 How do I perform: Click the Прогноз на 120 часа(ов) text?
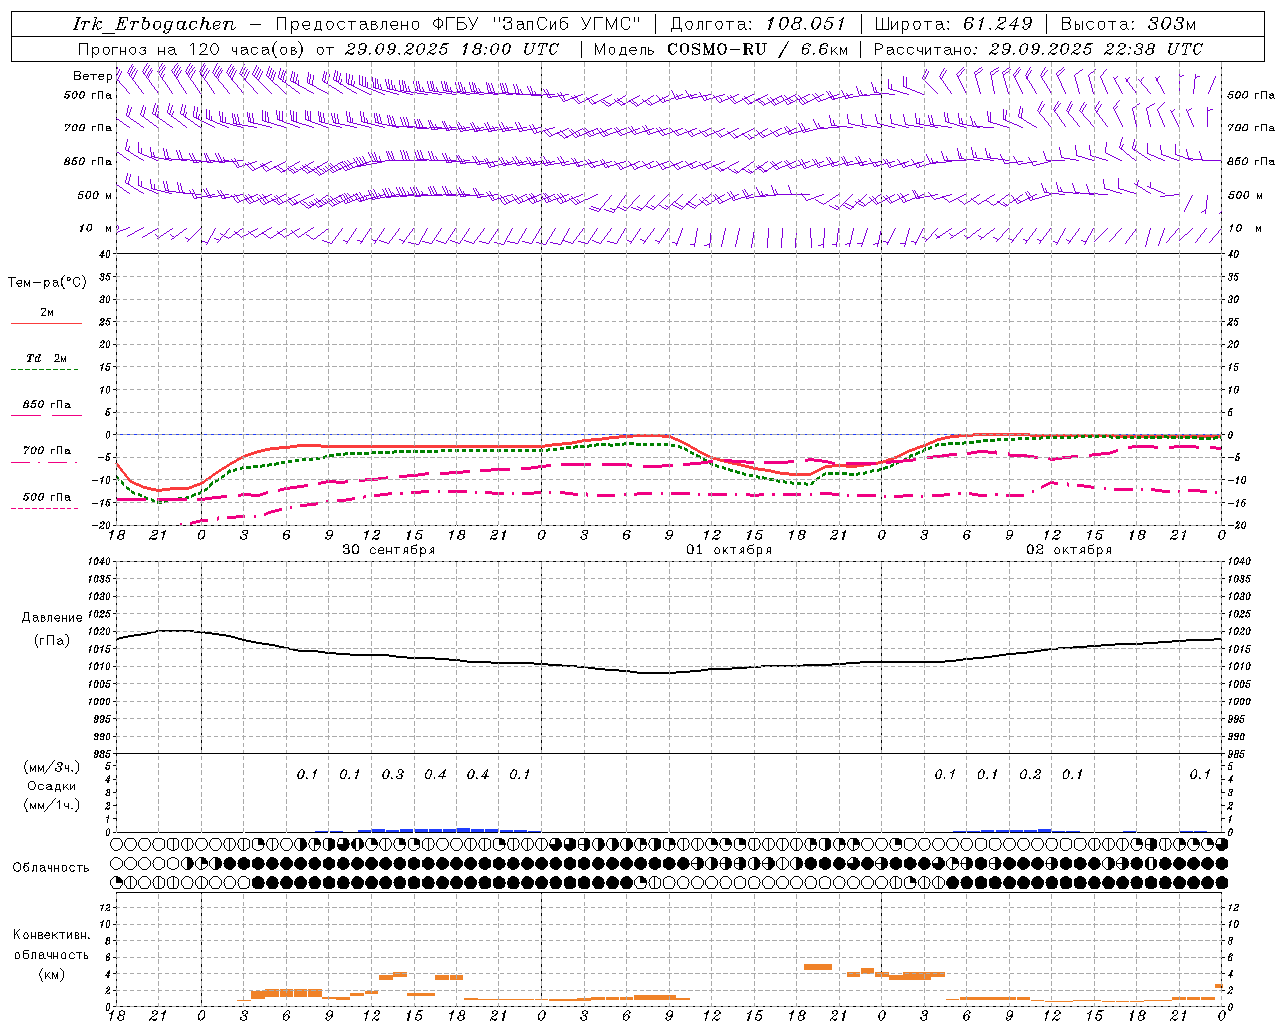pos(192,49)
